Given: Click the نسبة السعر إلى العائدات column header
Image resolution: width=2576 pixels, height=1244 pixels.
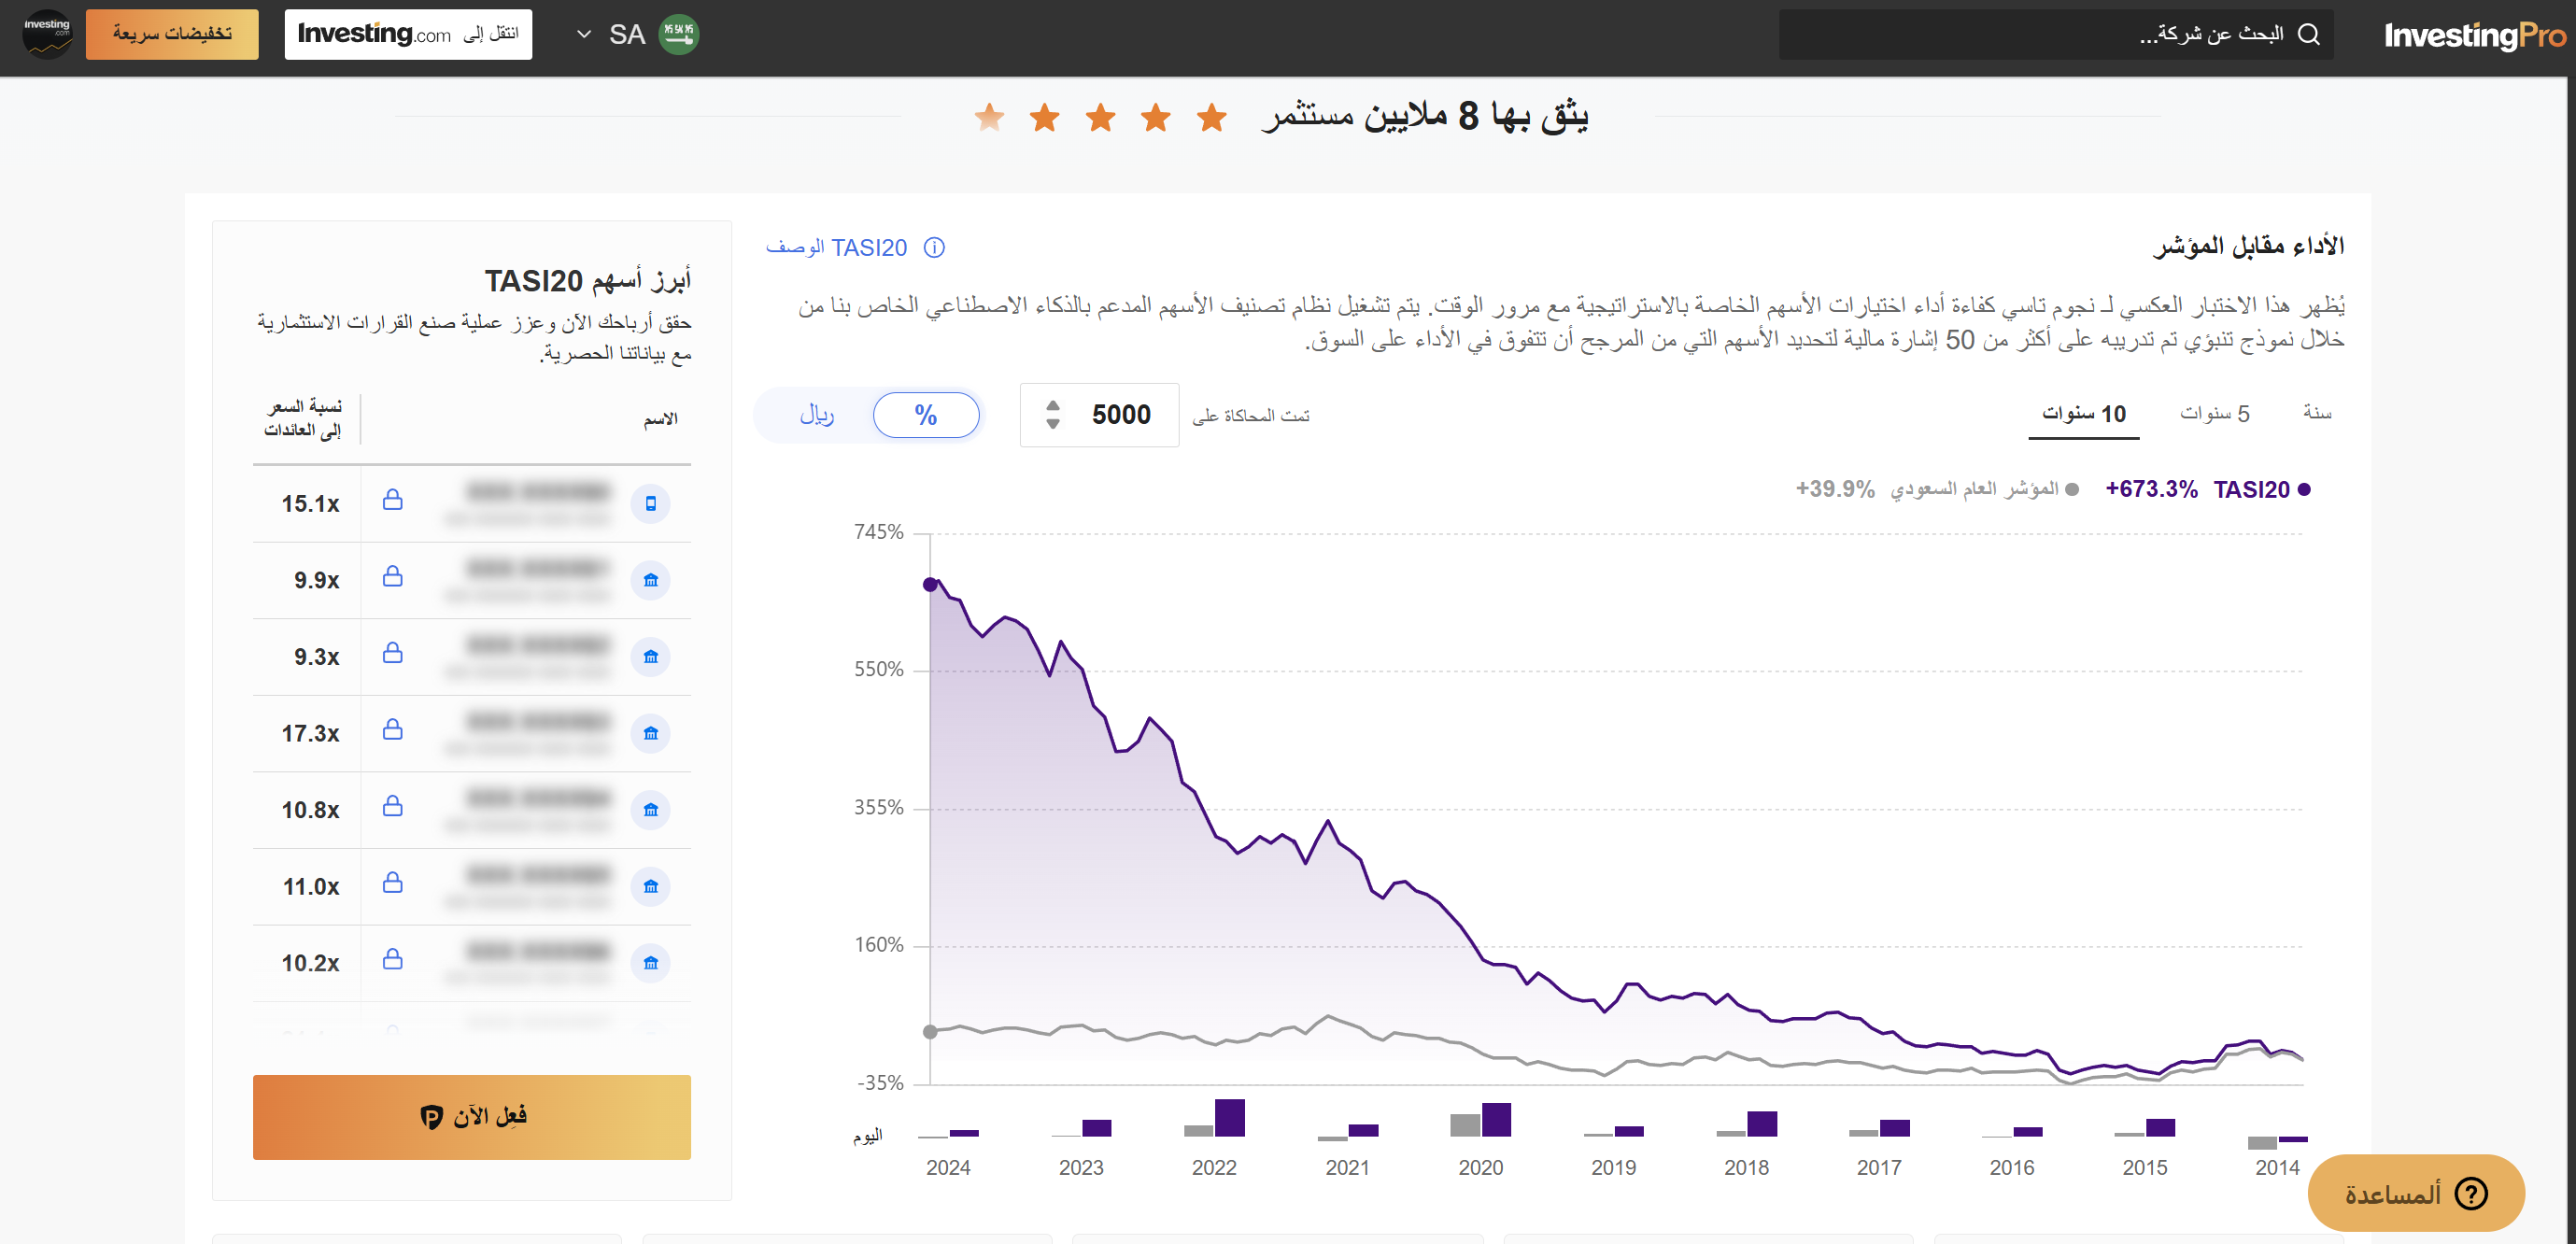Looking at the screenshot, I should pos(303,418).
